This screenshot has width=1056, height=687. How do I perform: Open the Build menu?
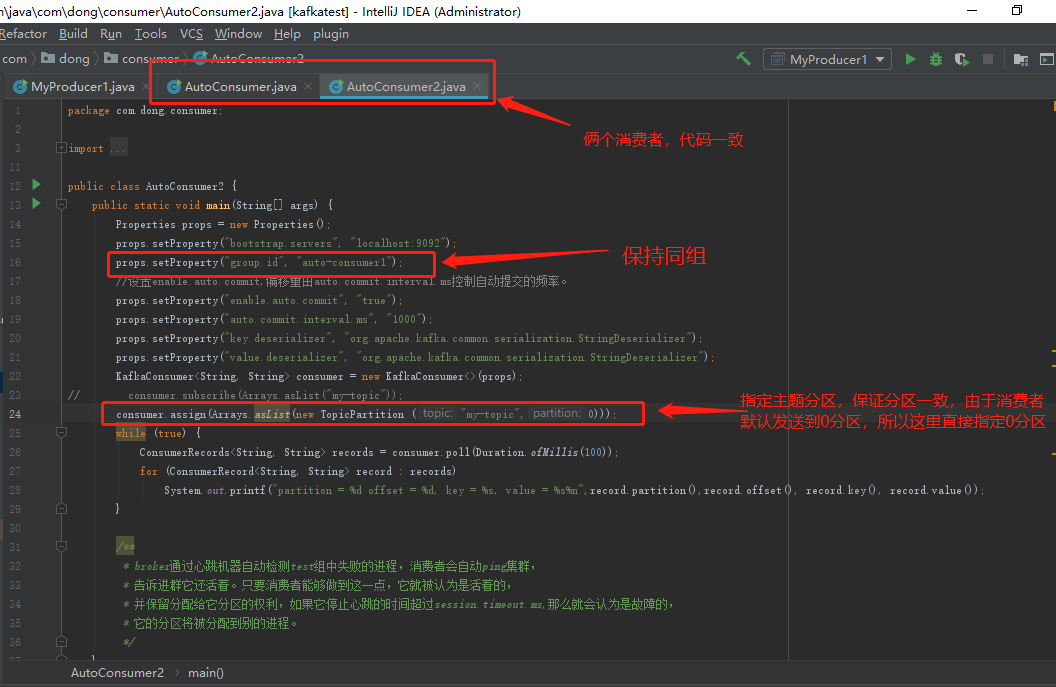click(73, 34)
